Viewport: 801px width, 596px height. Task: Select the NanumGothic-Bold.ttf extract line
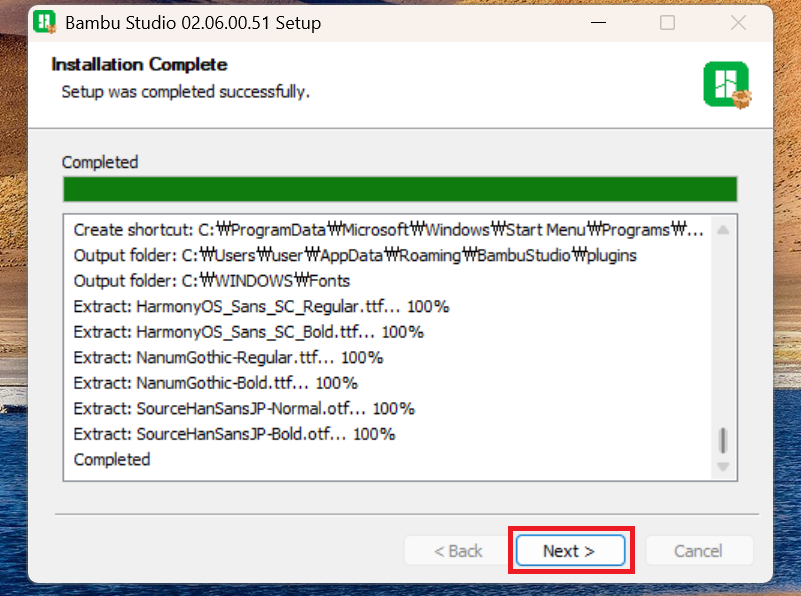coord(215,383)
